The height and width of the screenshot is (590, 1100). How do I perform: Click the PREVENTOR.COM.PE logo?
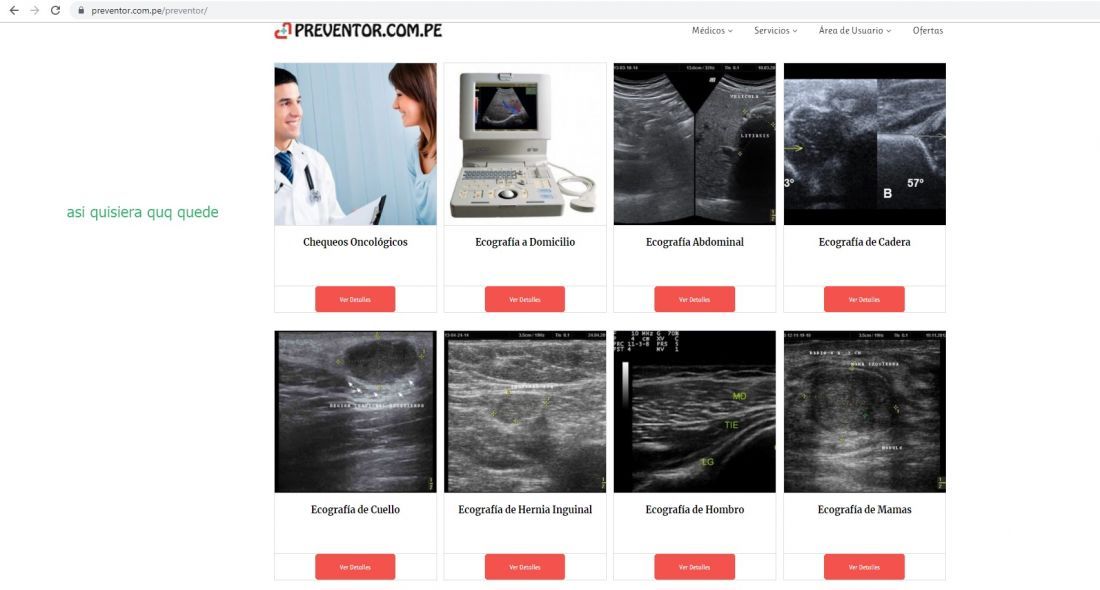point(358,31)
